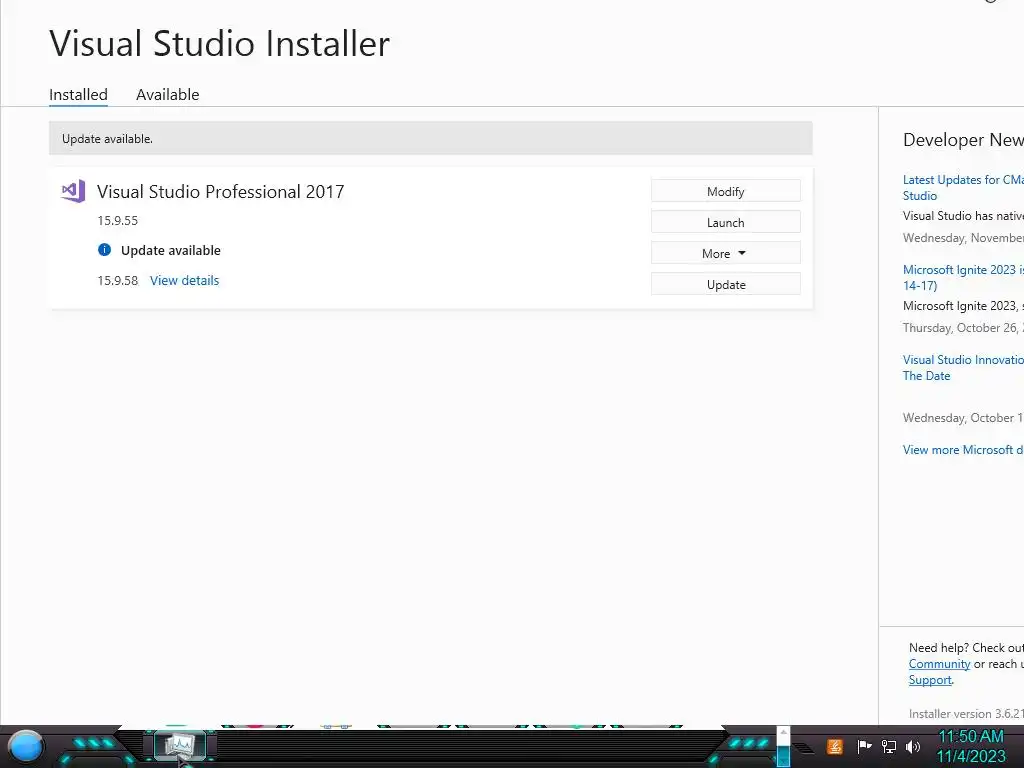
Task: Click the Installer version text
Action: tap(966, 714)
